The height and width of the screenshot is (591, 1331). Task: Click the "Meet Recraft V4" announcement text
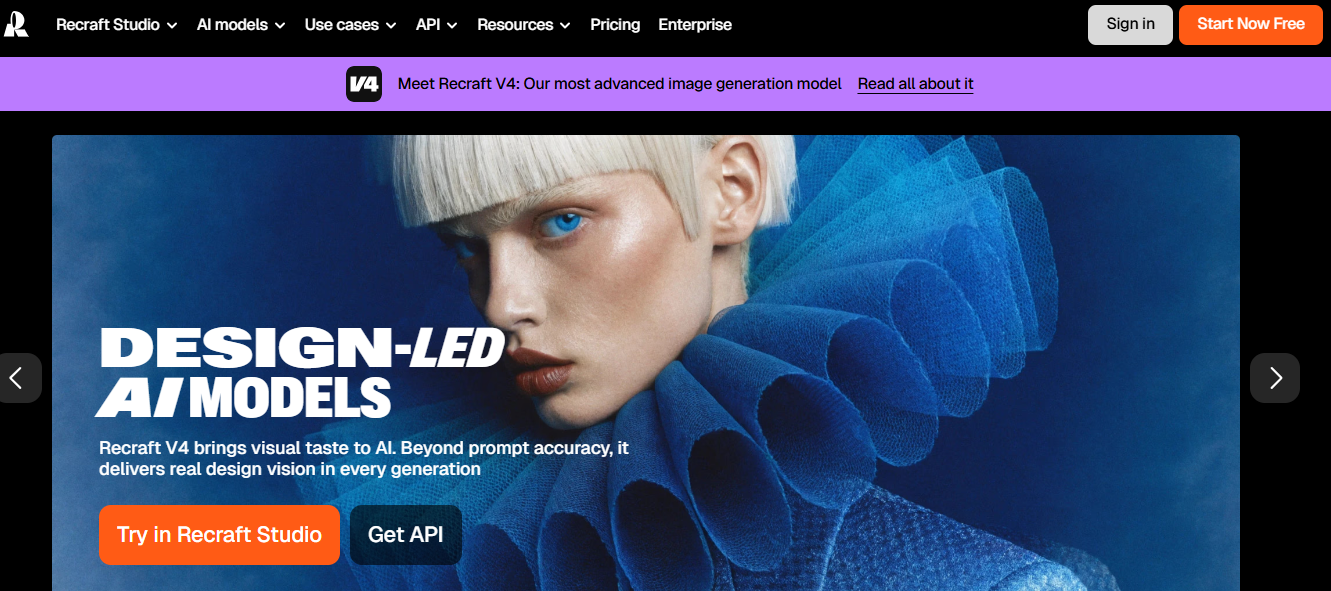(x=619, y=84)
